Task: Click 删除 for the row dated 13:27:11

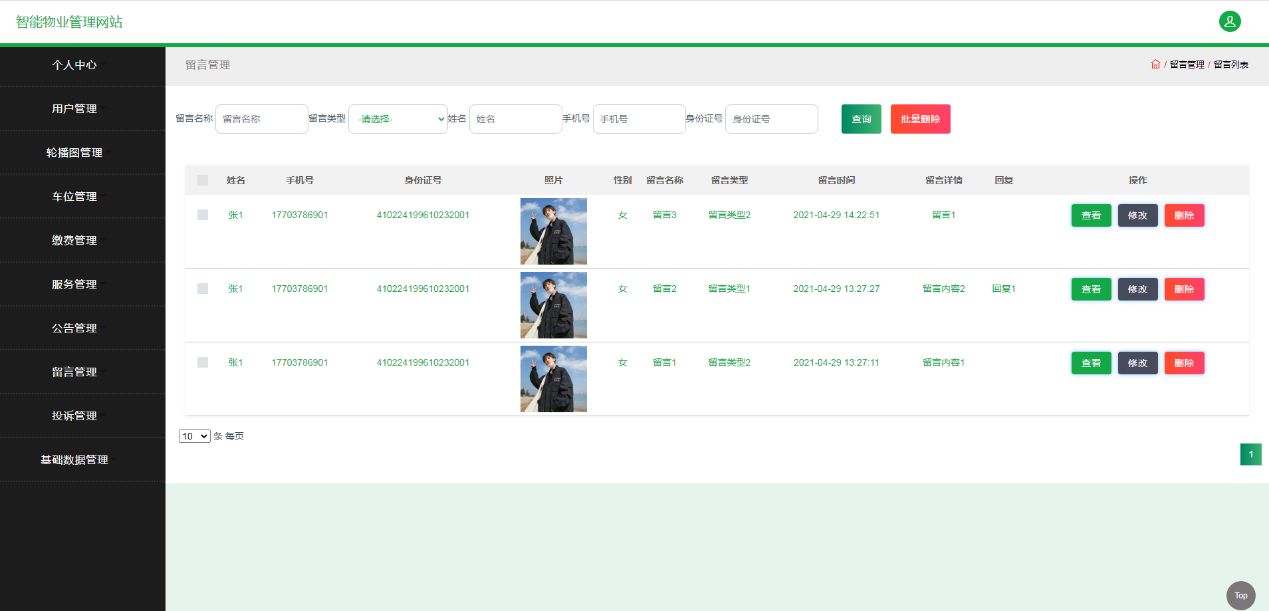Action: [x=1184, y=363]
